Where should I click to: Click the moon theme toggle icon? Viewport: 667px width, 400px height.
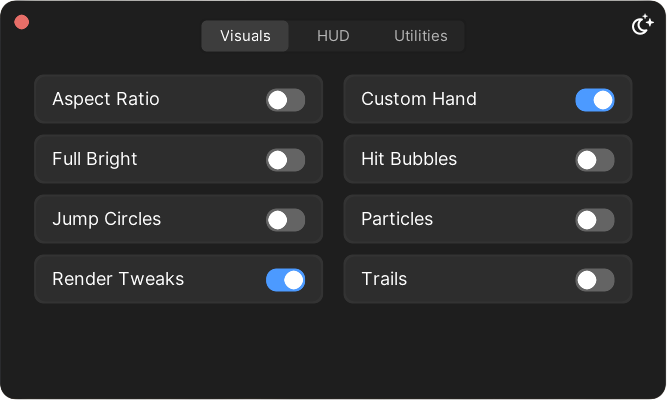642,26
